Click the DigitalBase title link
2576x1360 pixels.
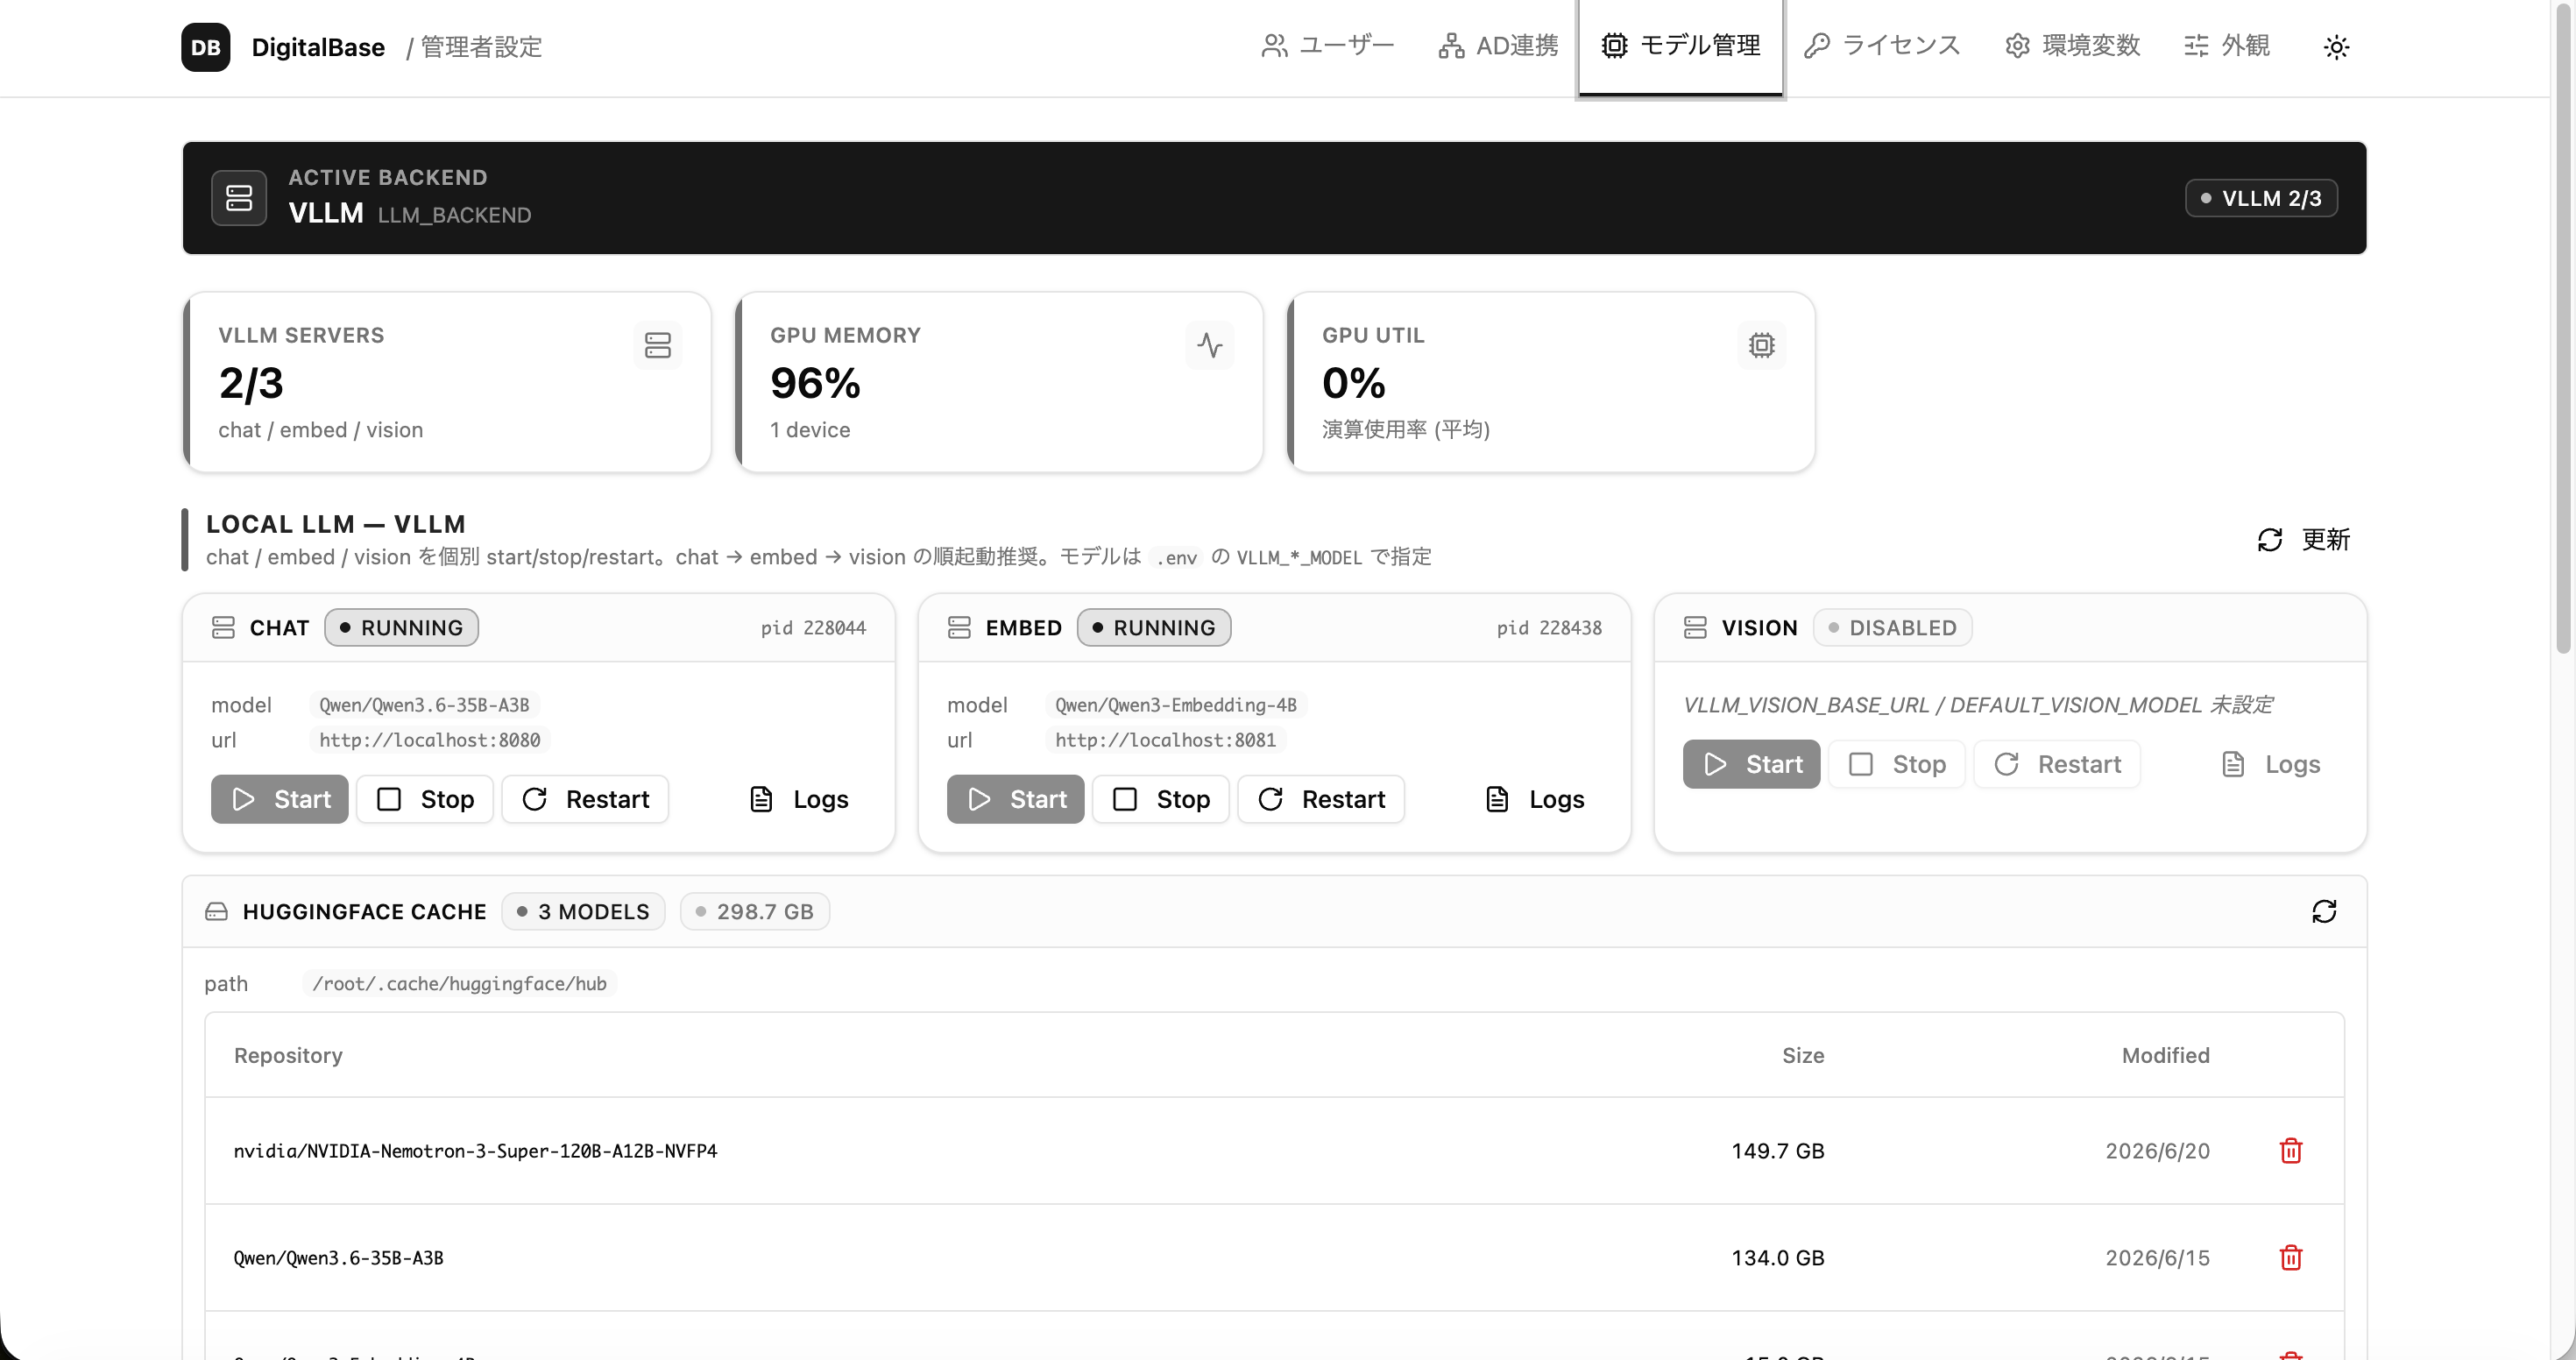(x=318, y=47)
